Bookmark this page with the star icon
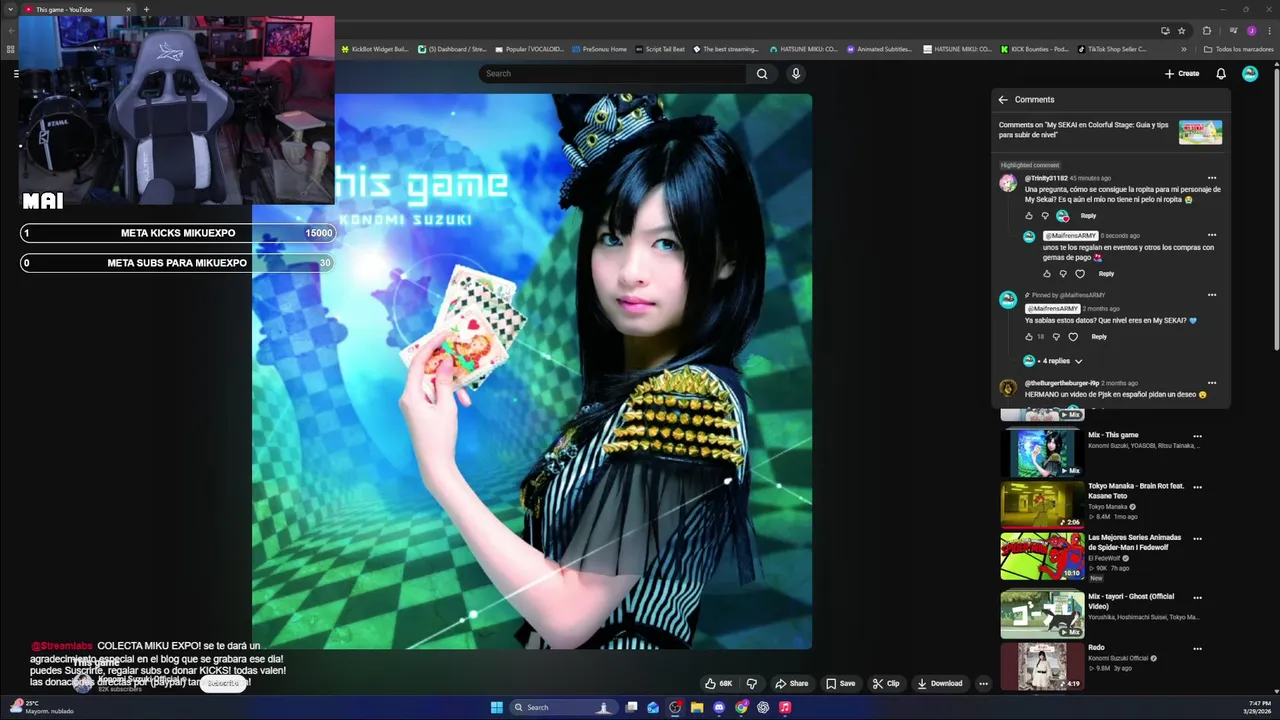Image resolution: width=1280 pixels, height=720 pixels. click(1181, 31)
